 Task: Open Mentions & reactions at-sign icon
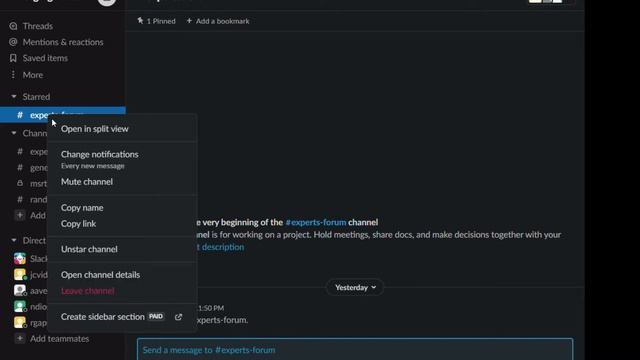[x=13, y=42]
